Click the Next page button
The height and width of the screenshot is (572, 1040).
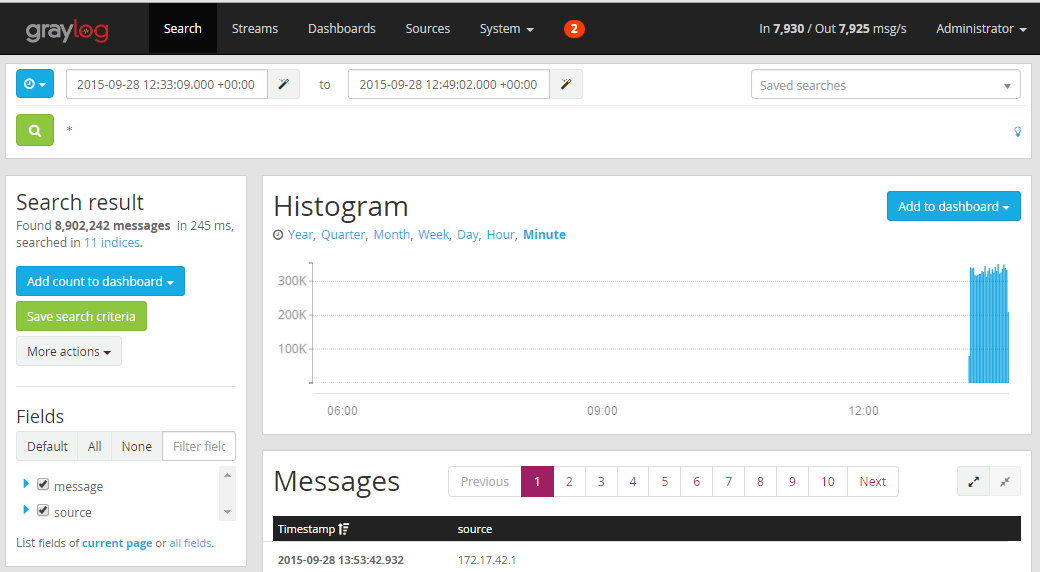coord(873,482)
